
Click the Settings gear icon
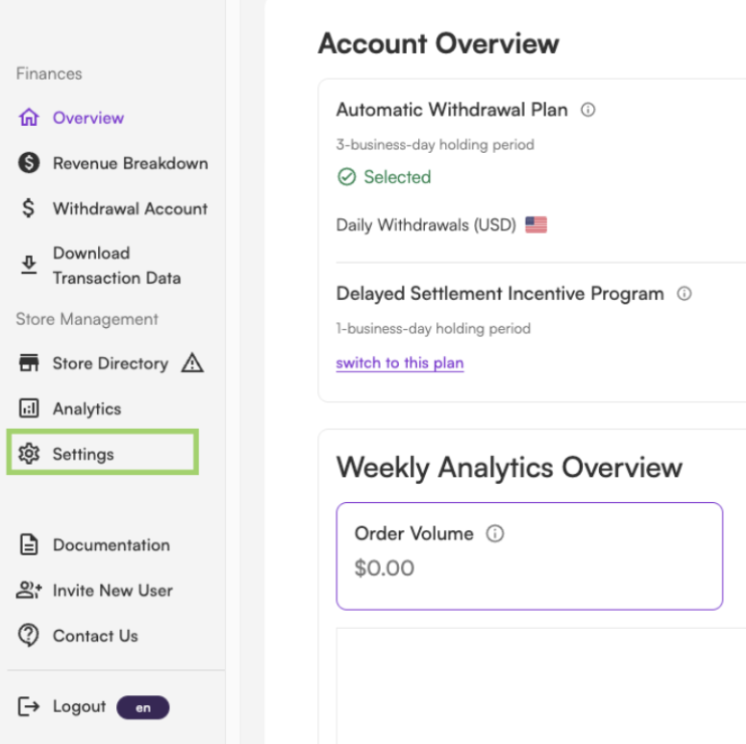pos(29,454)
